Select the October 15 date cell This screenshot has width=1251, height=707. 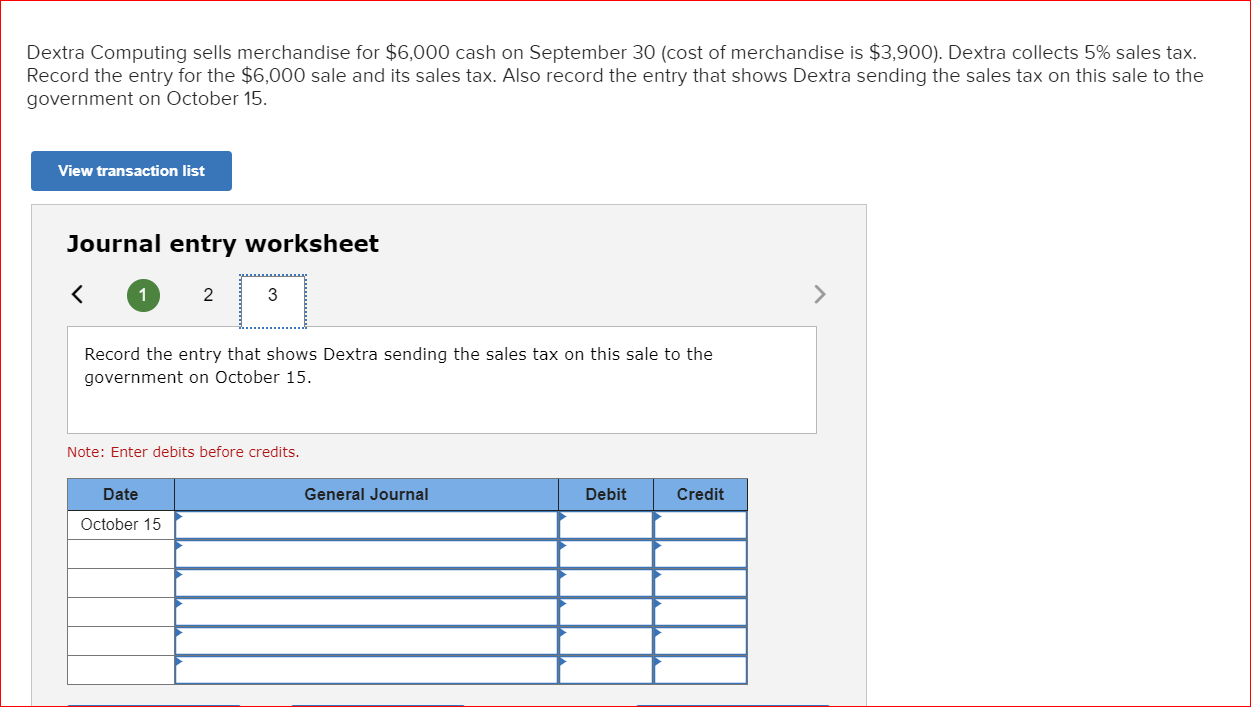pyautogui.click(x=120, y=523)
